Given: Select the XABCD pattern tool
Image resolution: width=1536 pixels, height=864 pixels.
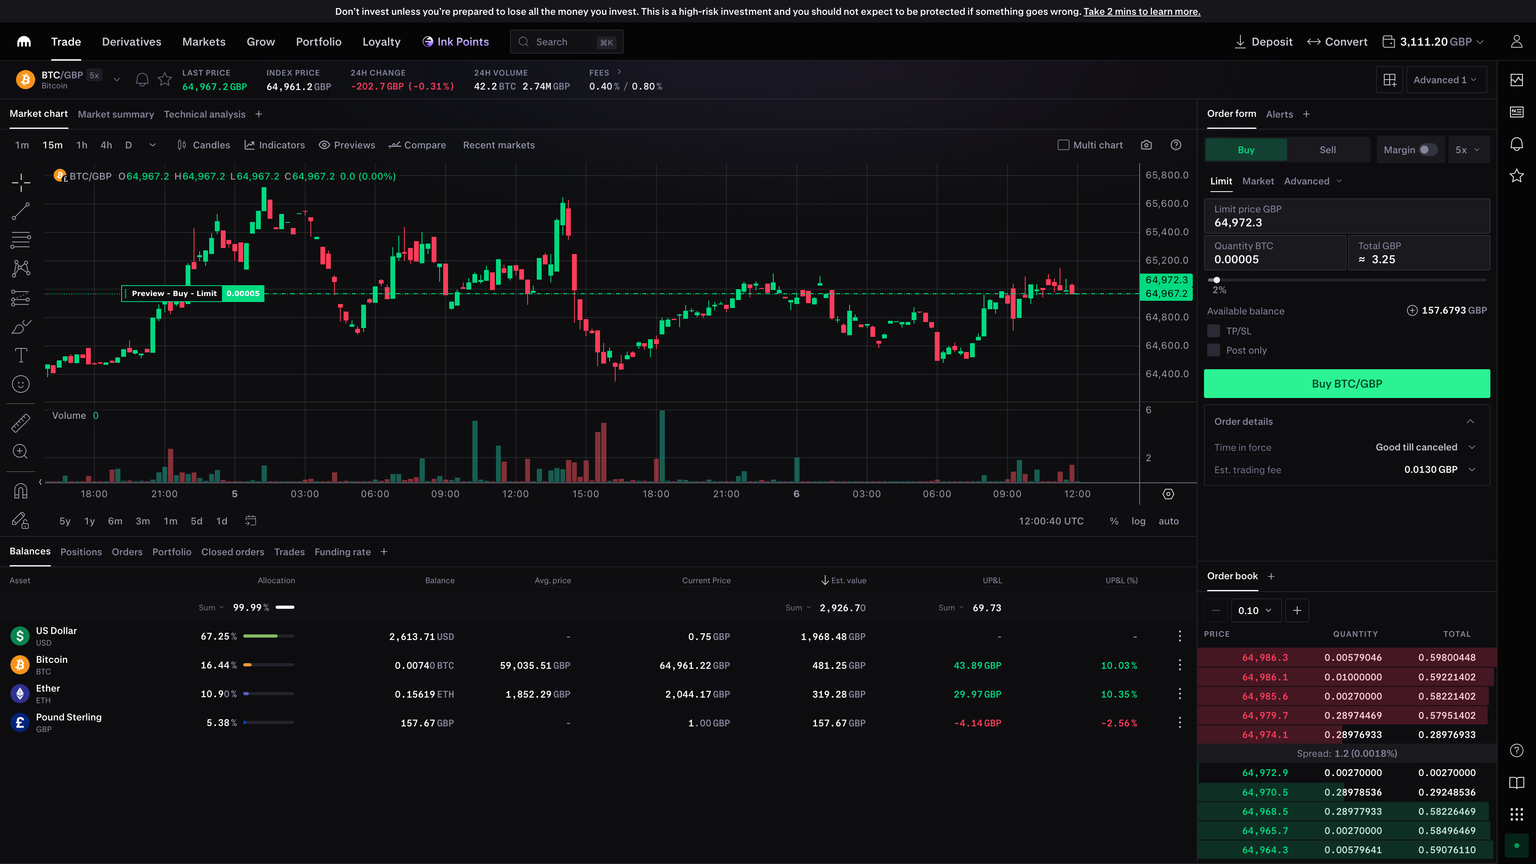Looking at the screenshot, I should pos(20,269).
